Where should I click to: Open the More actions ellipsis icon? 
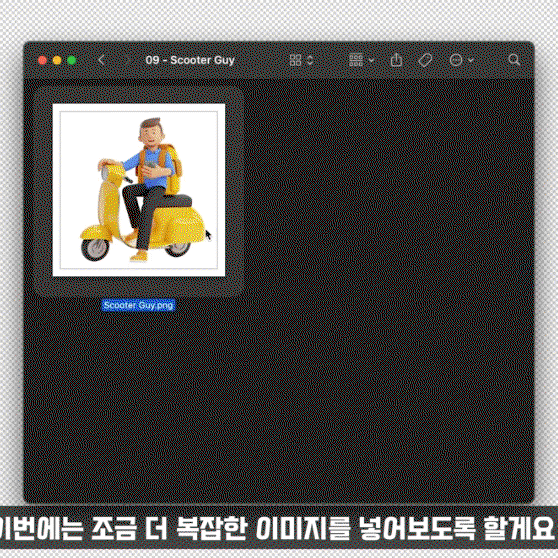tap(456, 60)
